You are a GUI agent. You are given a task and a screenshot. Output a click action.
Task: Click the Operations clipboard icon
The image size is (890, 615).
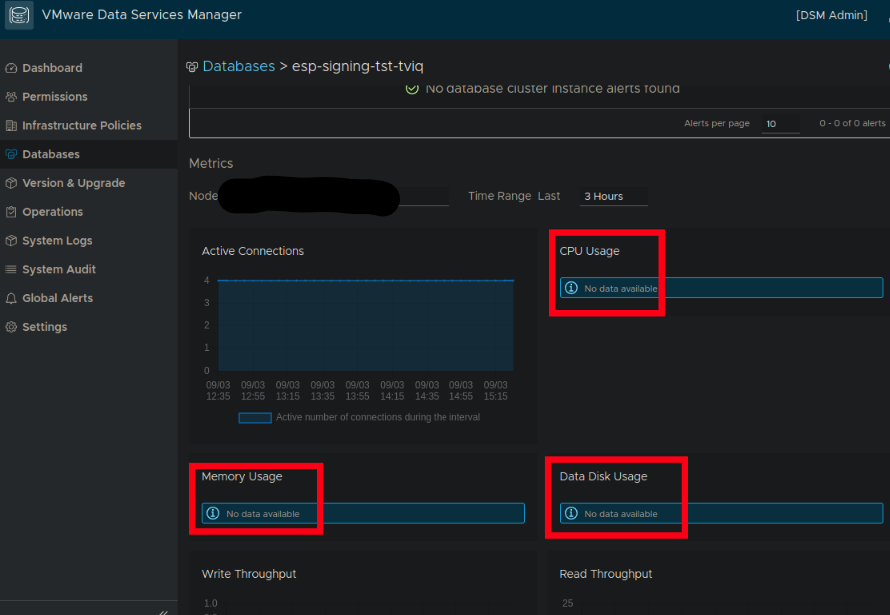point(12,212)
